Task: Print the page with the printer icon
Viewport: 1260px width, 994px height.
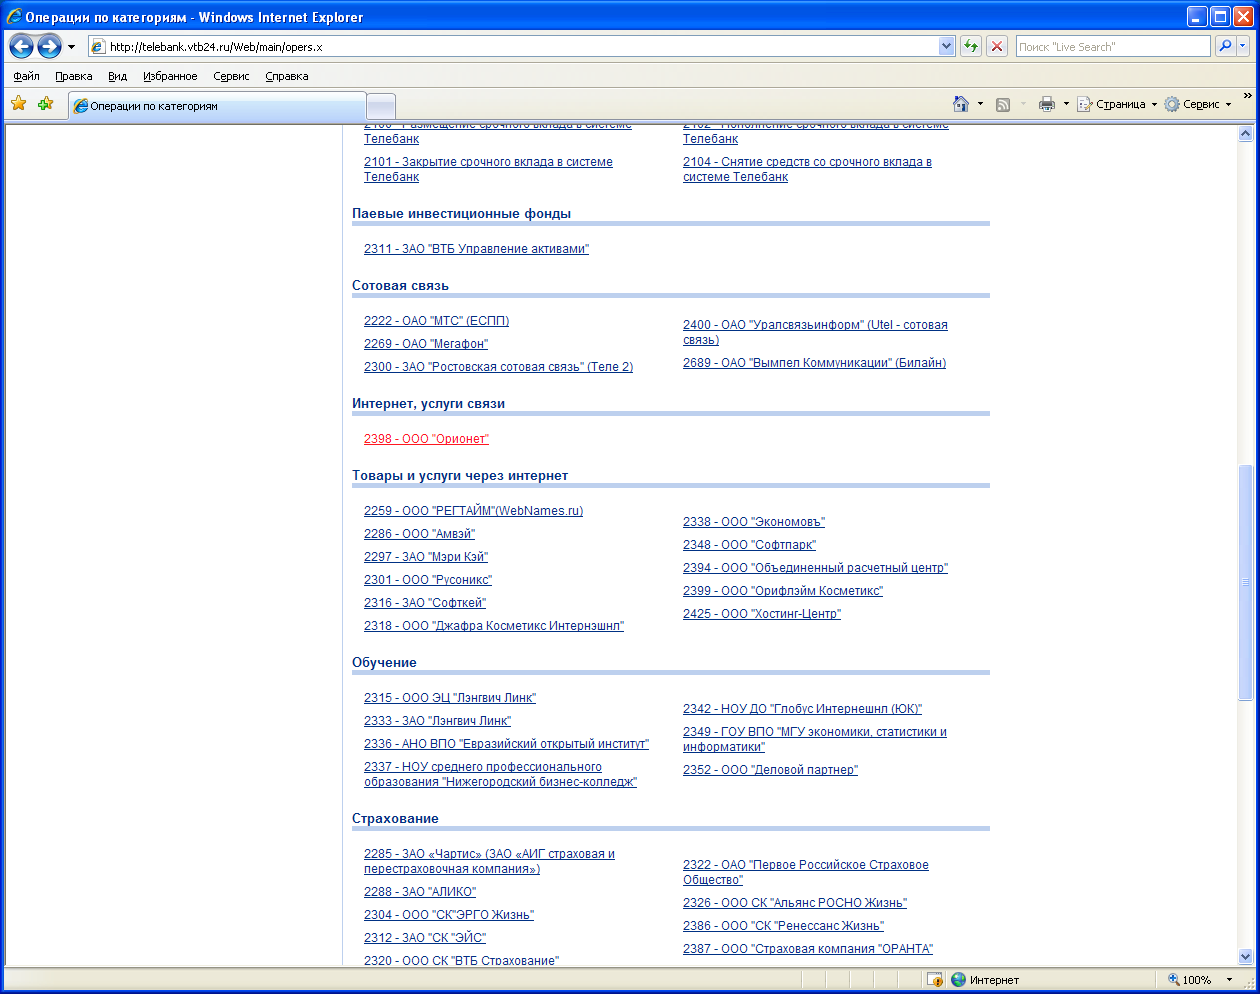Action: point(1047,104)
